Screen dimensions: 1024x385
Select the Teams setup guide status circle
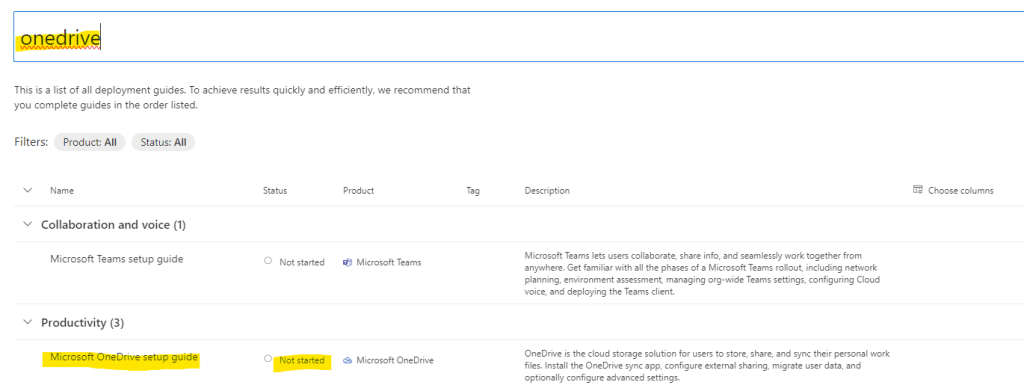[268, 261]
